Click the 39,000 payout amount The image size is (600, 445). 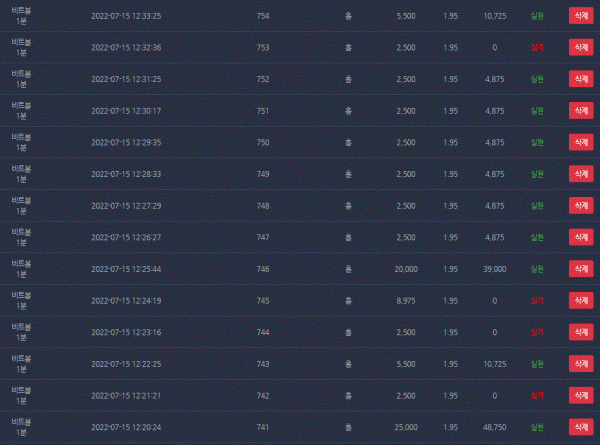point(494,269)
